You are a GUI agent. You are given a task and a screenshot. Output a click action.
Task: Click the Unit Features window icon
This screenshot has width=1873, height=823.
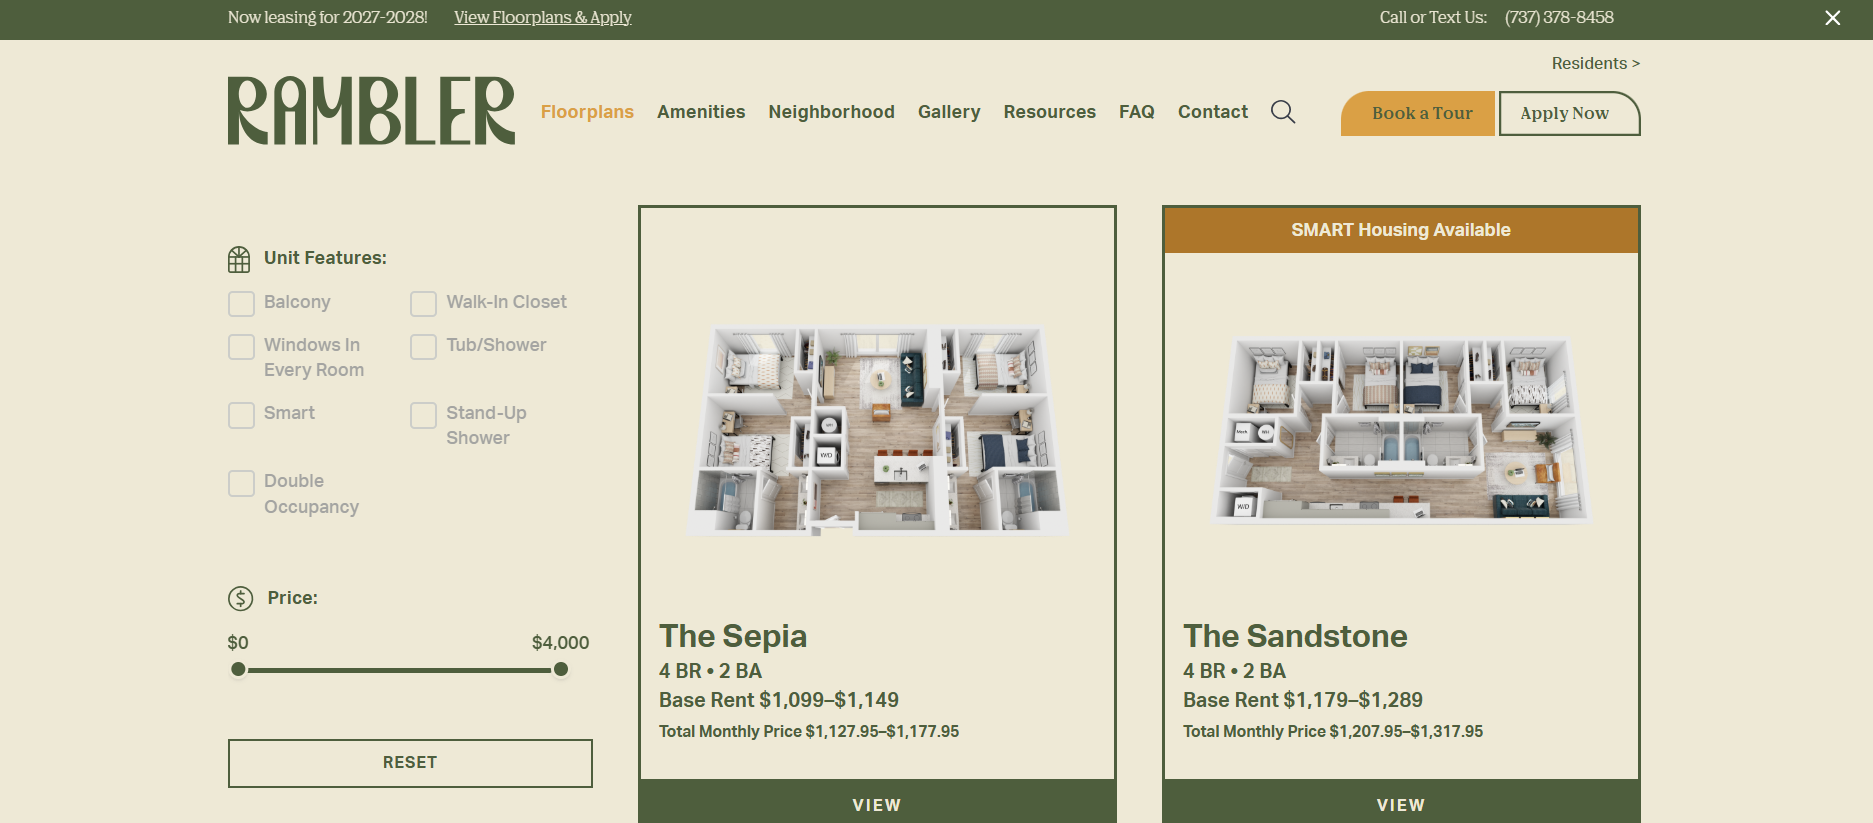[x=239, y=259]
